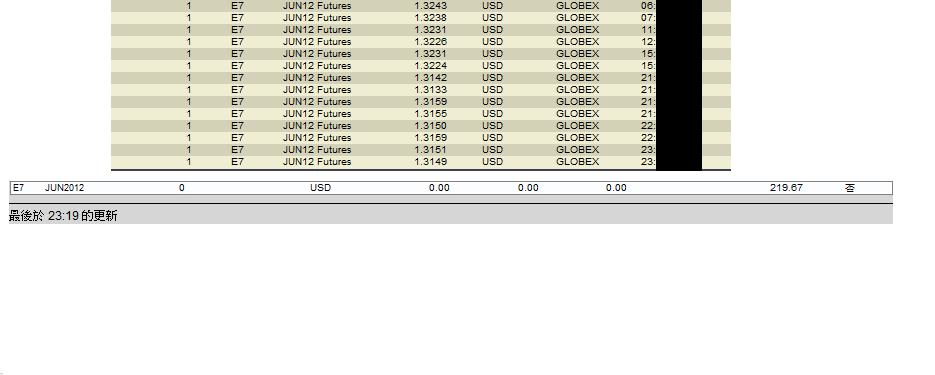Viewport: 935px width, 375px height.
Task: Select the 1.3226 price cell
Action: (x=431, y=42)
